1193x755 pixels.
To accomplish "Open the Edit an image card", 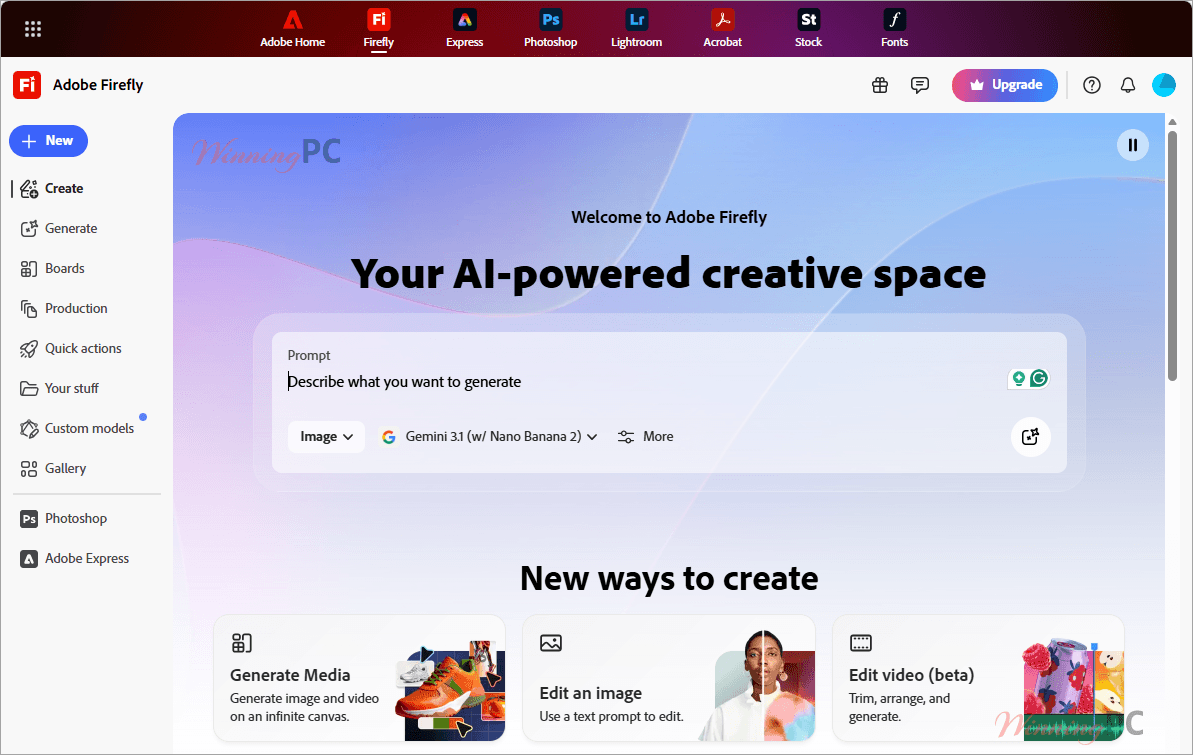I will click(x=669, y=678).
